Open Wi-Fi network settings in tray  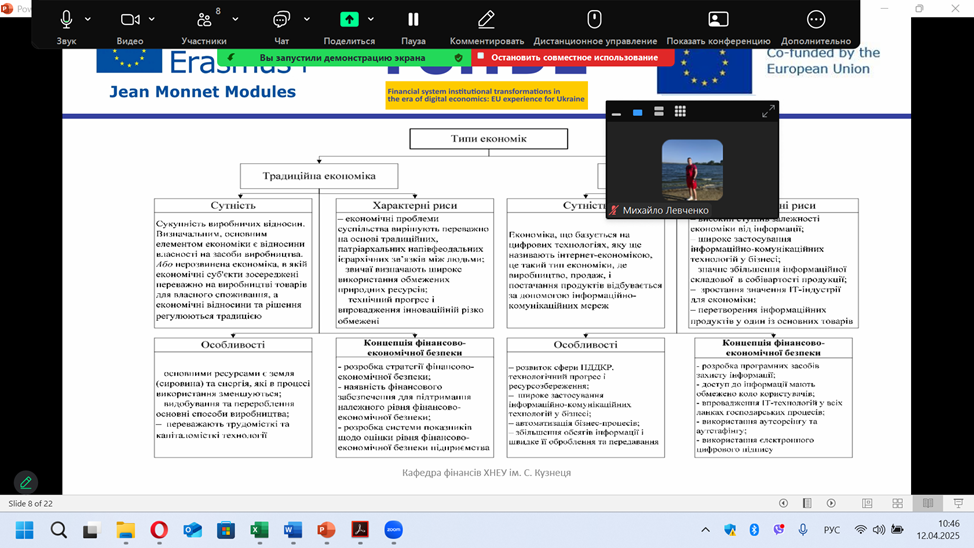point(860,530)
